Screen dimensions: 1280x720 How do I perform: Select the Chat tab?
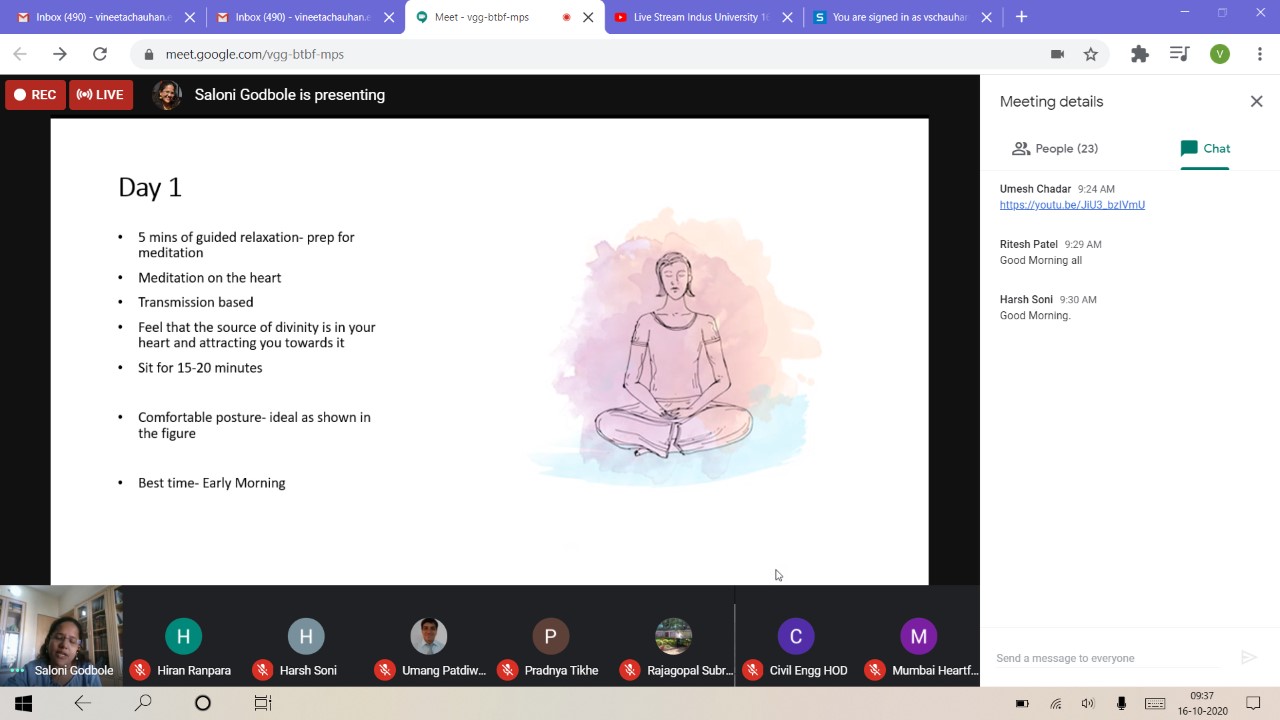point(1205,148)
